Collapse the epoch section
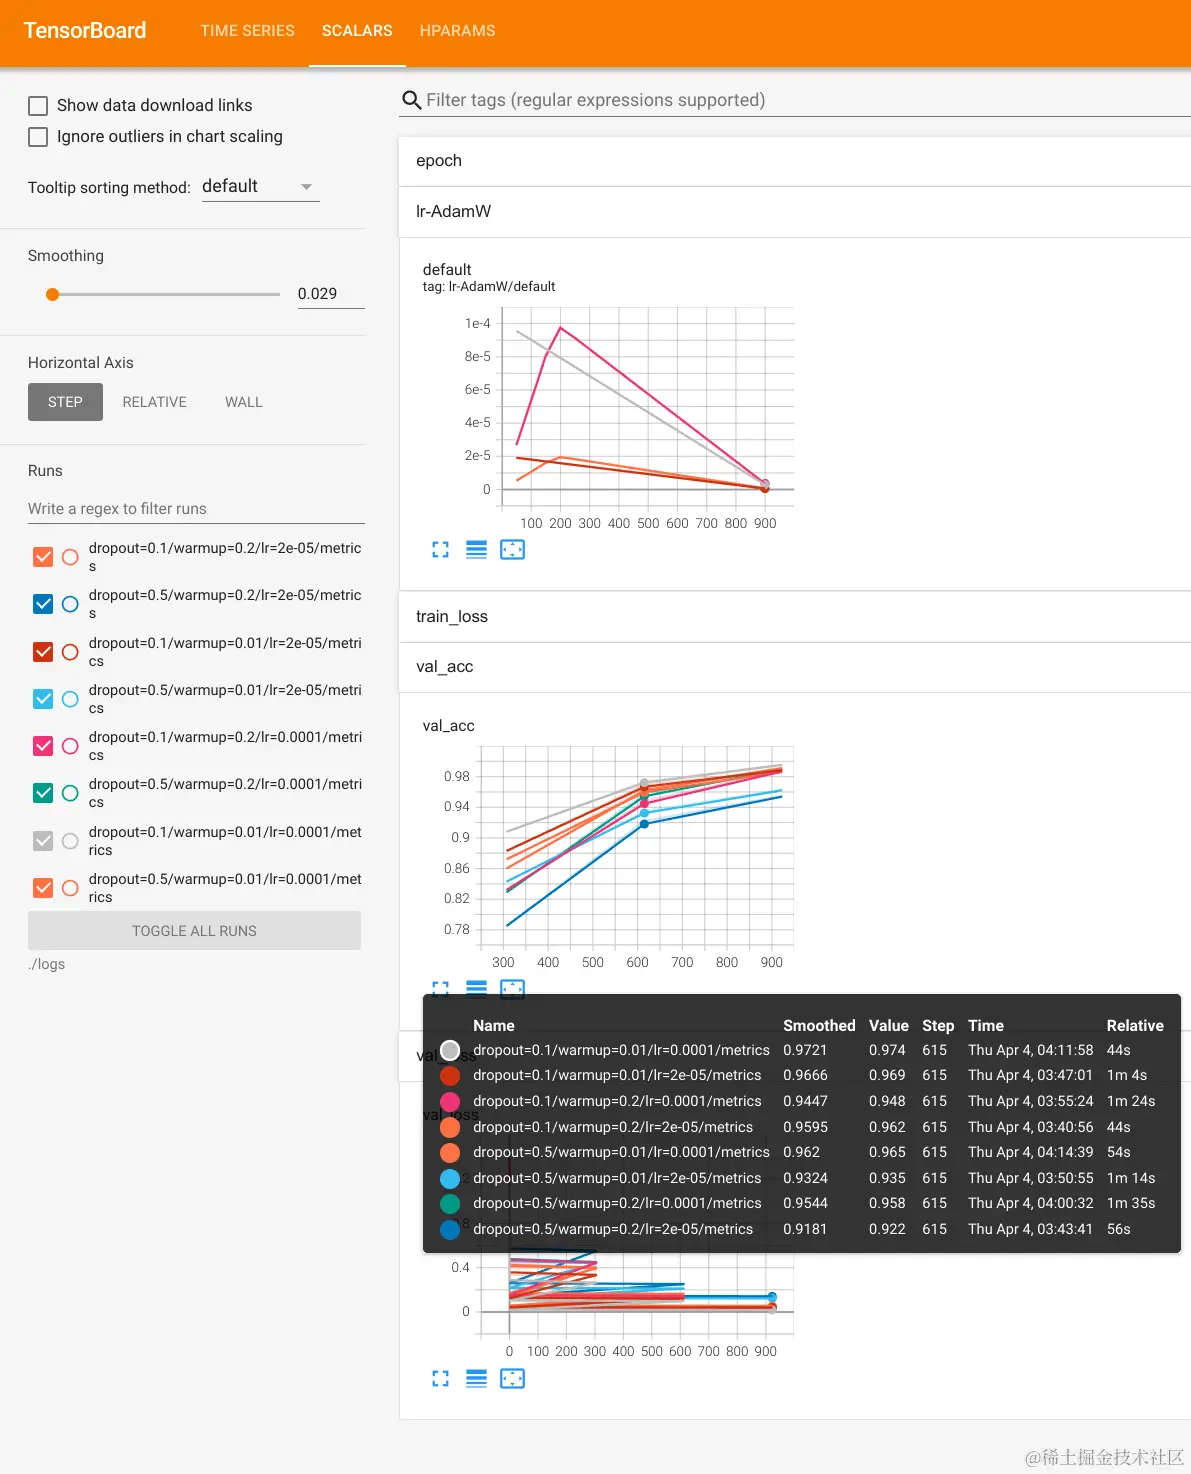The width and height of the screenshot is (1191, 1474). [794, 161]
